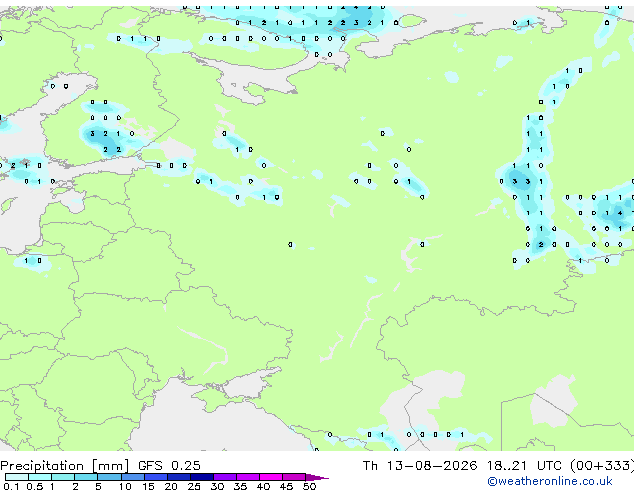Click the 15–20 mm blue legend box

coord(156,477)
